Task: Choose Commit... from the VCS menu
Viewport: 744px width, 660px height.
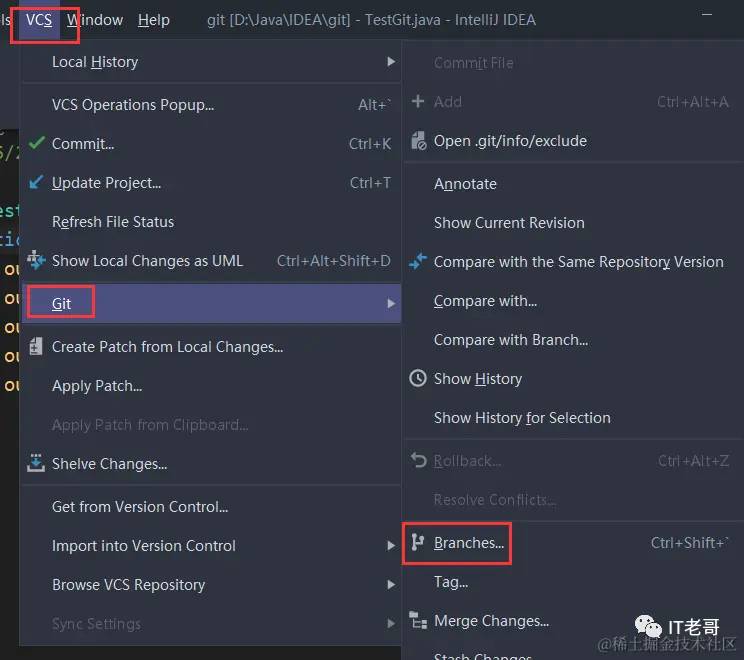Action: pos(212,143)
